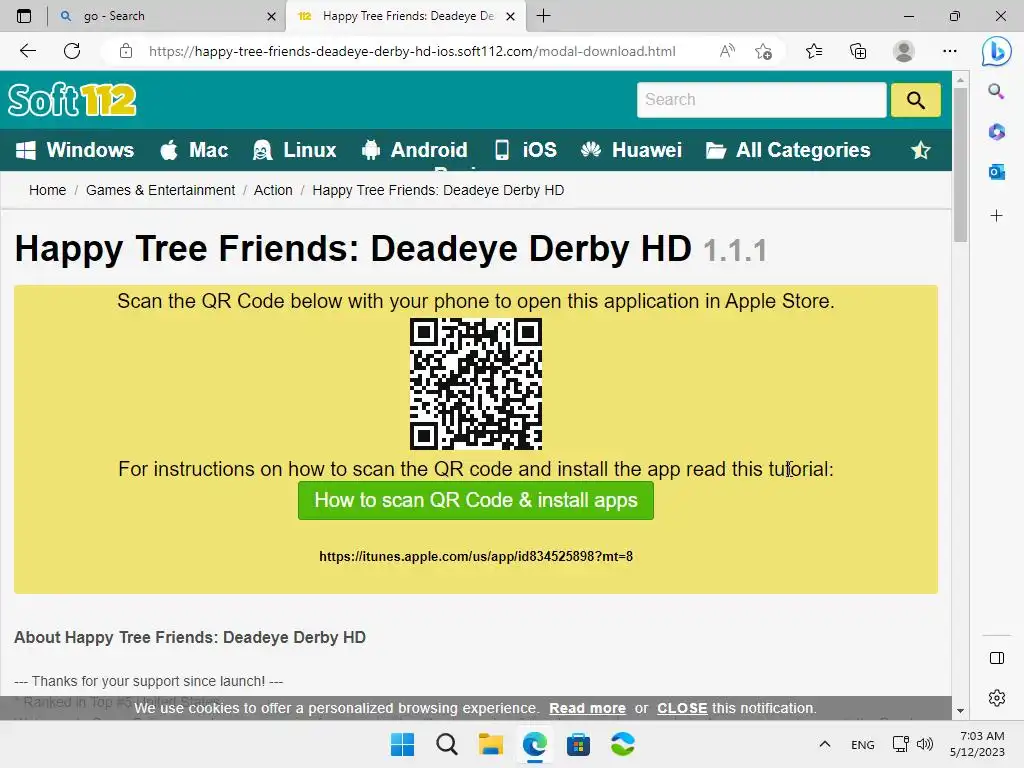The width and height of the screenshot is (1024, 768).
Task: Open volume control in tray
Action: [925, 744]
